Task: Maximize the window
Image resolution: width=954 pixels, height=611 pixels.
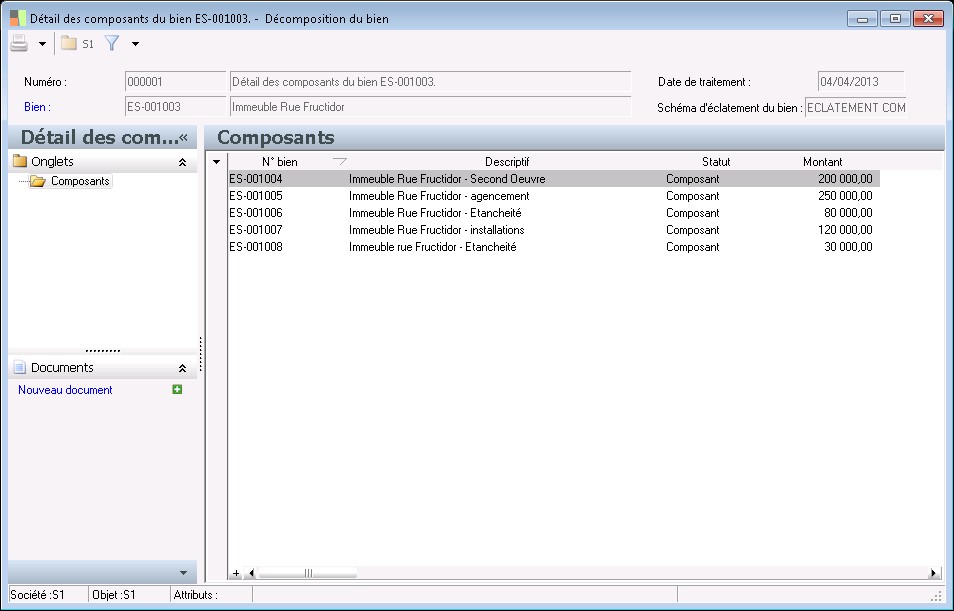Action: pos(896,18)
